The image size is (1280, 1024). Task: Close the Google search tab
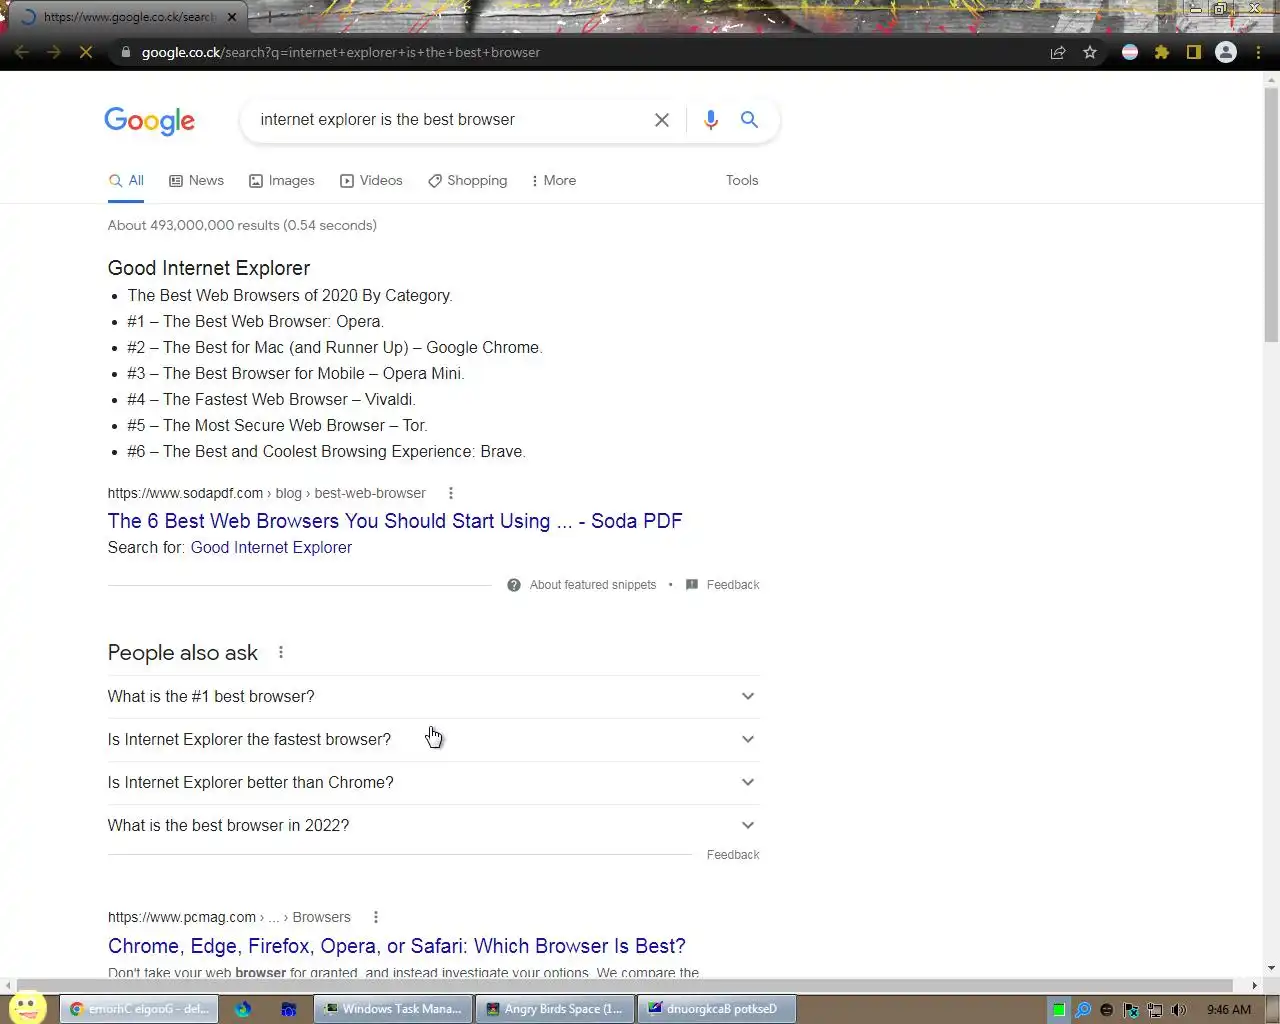232,17
